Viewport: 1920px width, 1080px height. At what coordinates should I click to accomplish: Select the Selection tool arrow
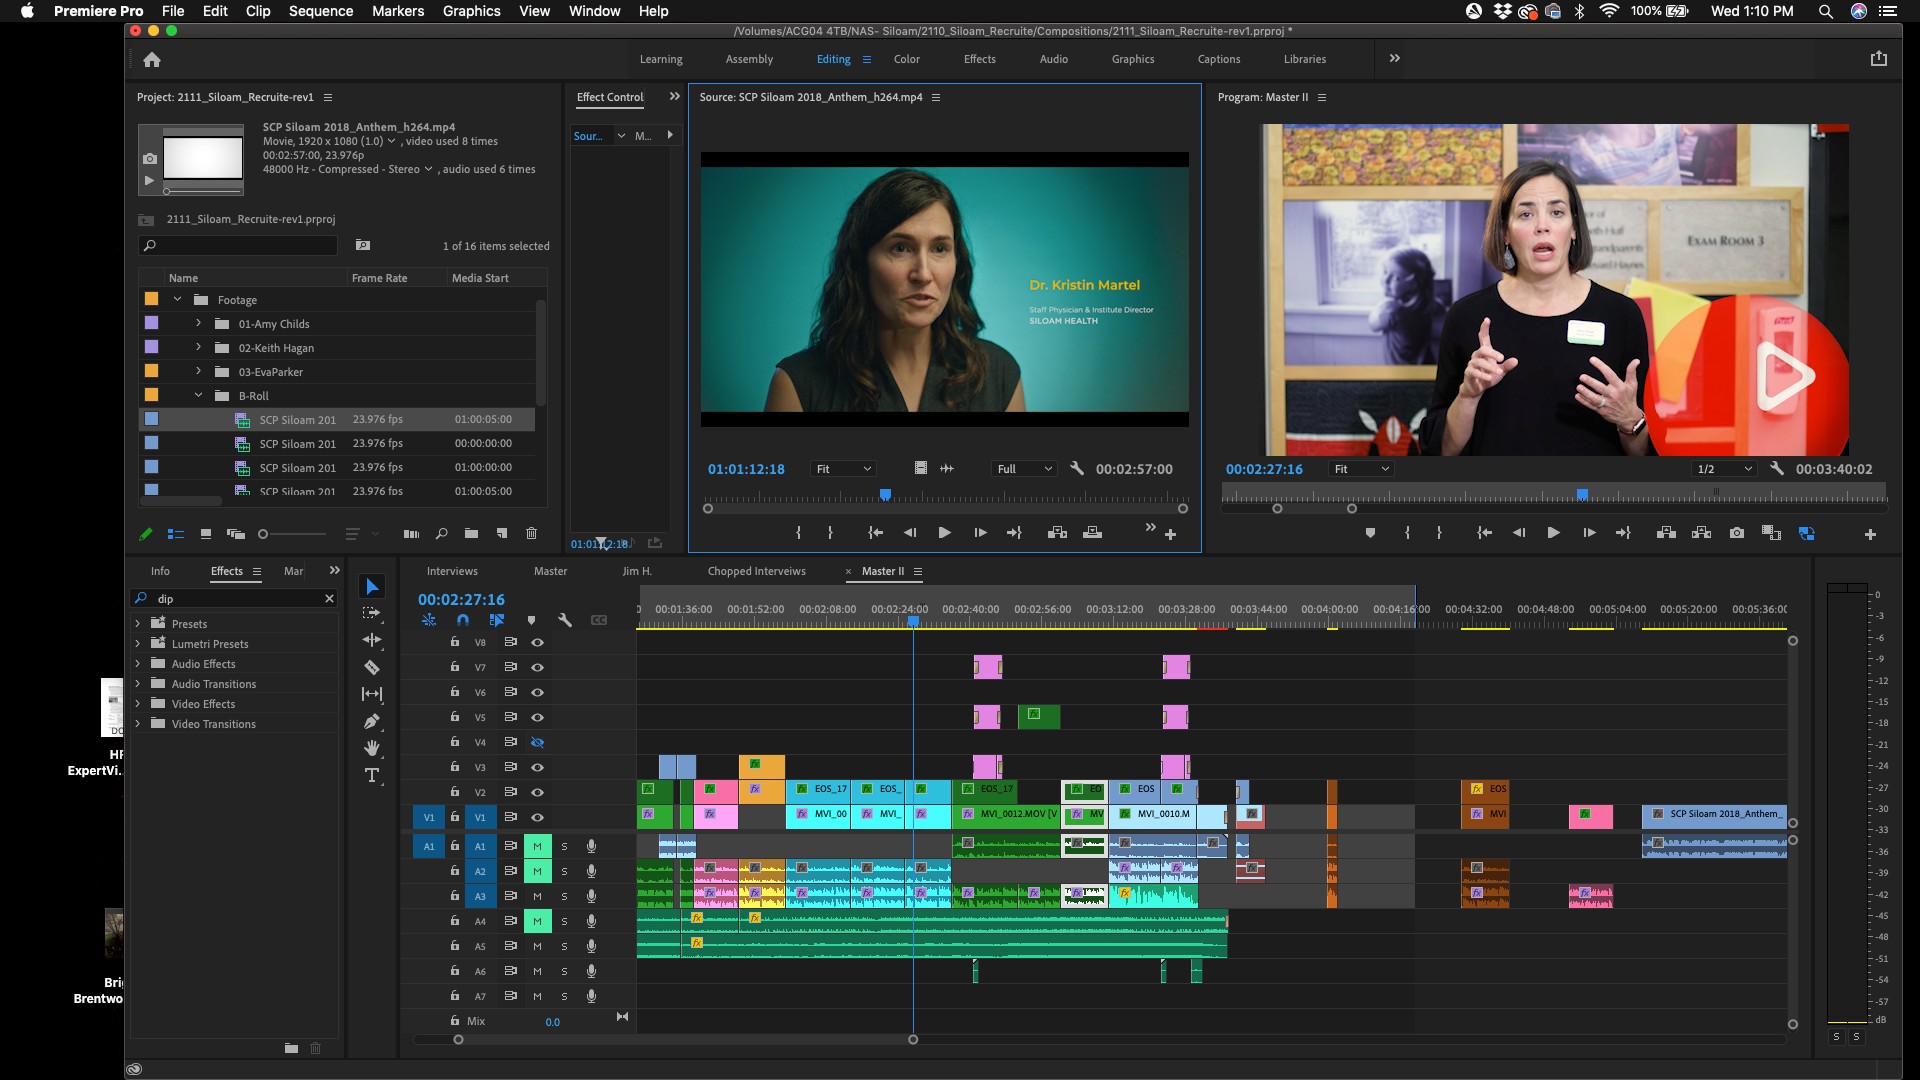372,587
